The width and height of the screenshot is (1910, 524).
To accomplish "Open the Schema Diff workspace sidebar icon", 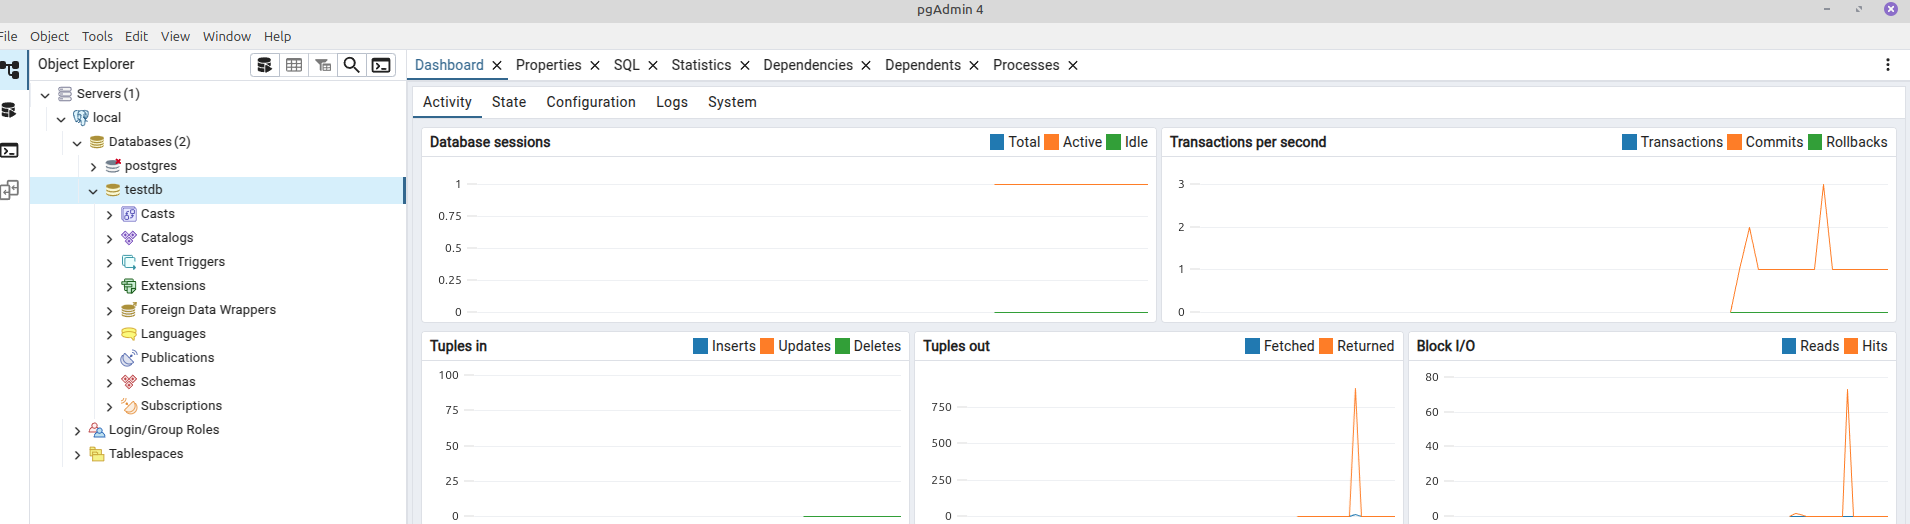I will click(9, 190).
